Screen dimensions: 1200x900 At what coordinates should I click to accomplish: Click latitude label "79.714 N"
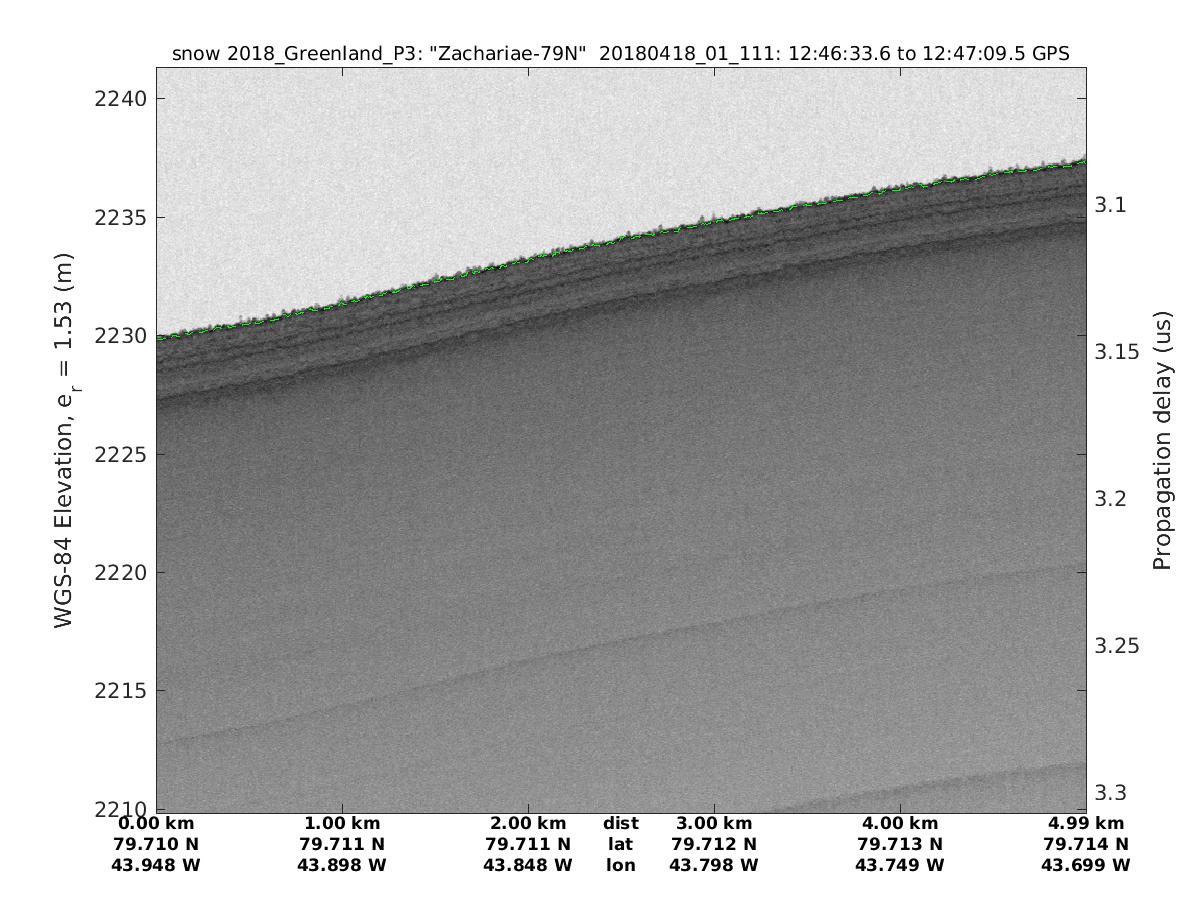[1086, 844]
